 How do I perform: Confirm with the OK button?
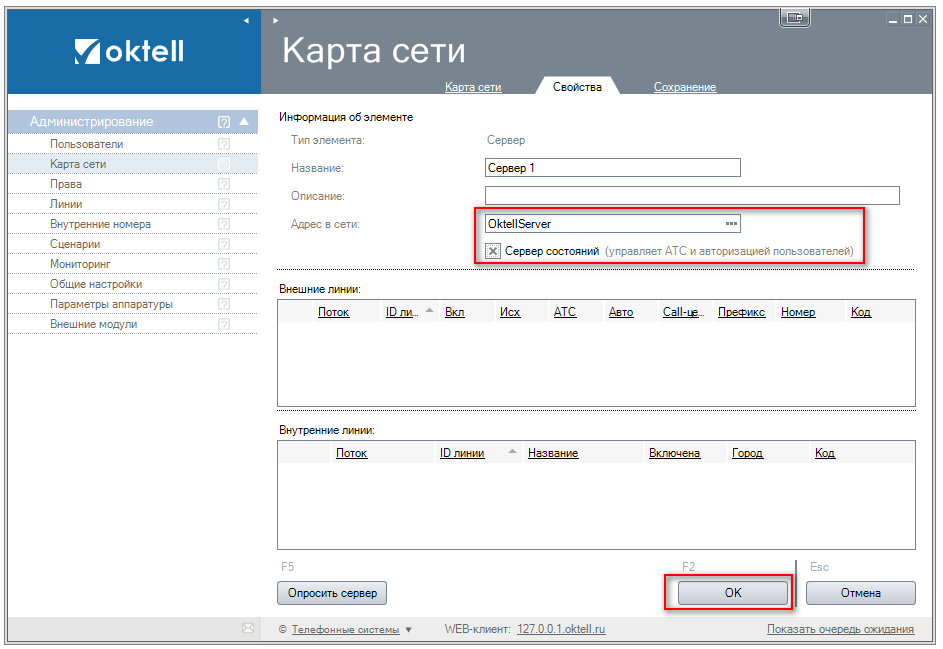click(x=732, y=593)
